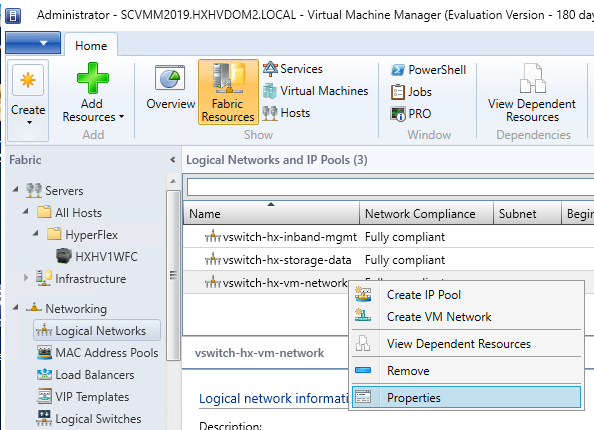The width and height of the screenshot is (594, 430).
Task: Choose Create IP Pool from context menu
Action: [466, 295]
